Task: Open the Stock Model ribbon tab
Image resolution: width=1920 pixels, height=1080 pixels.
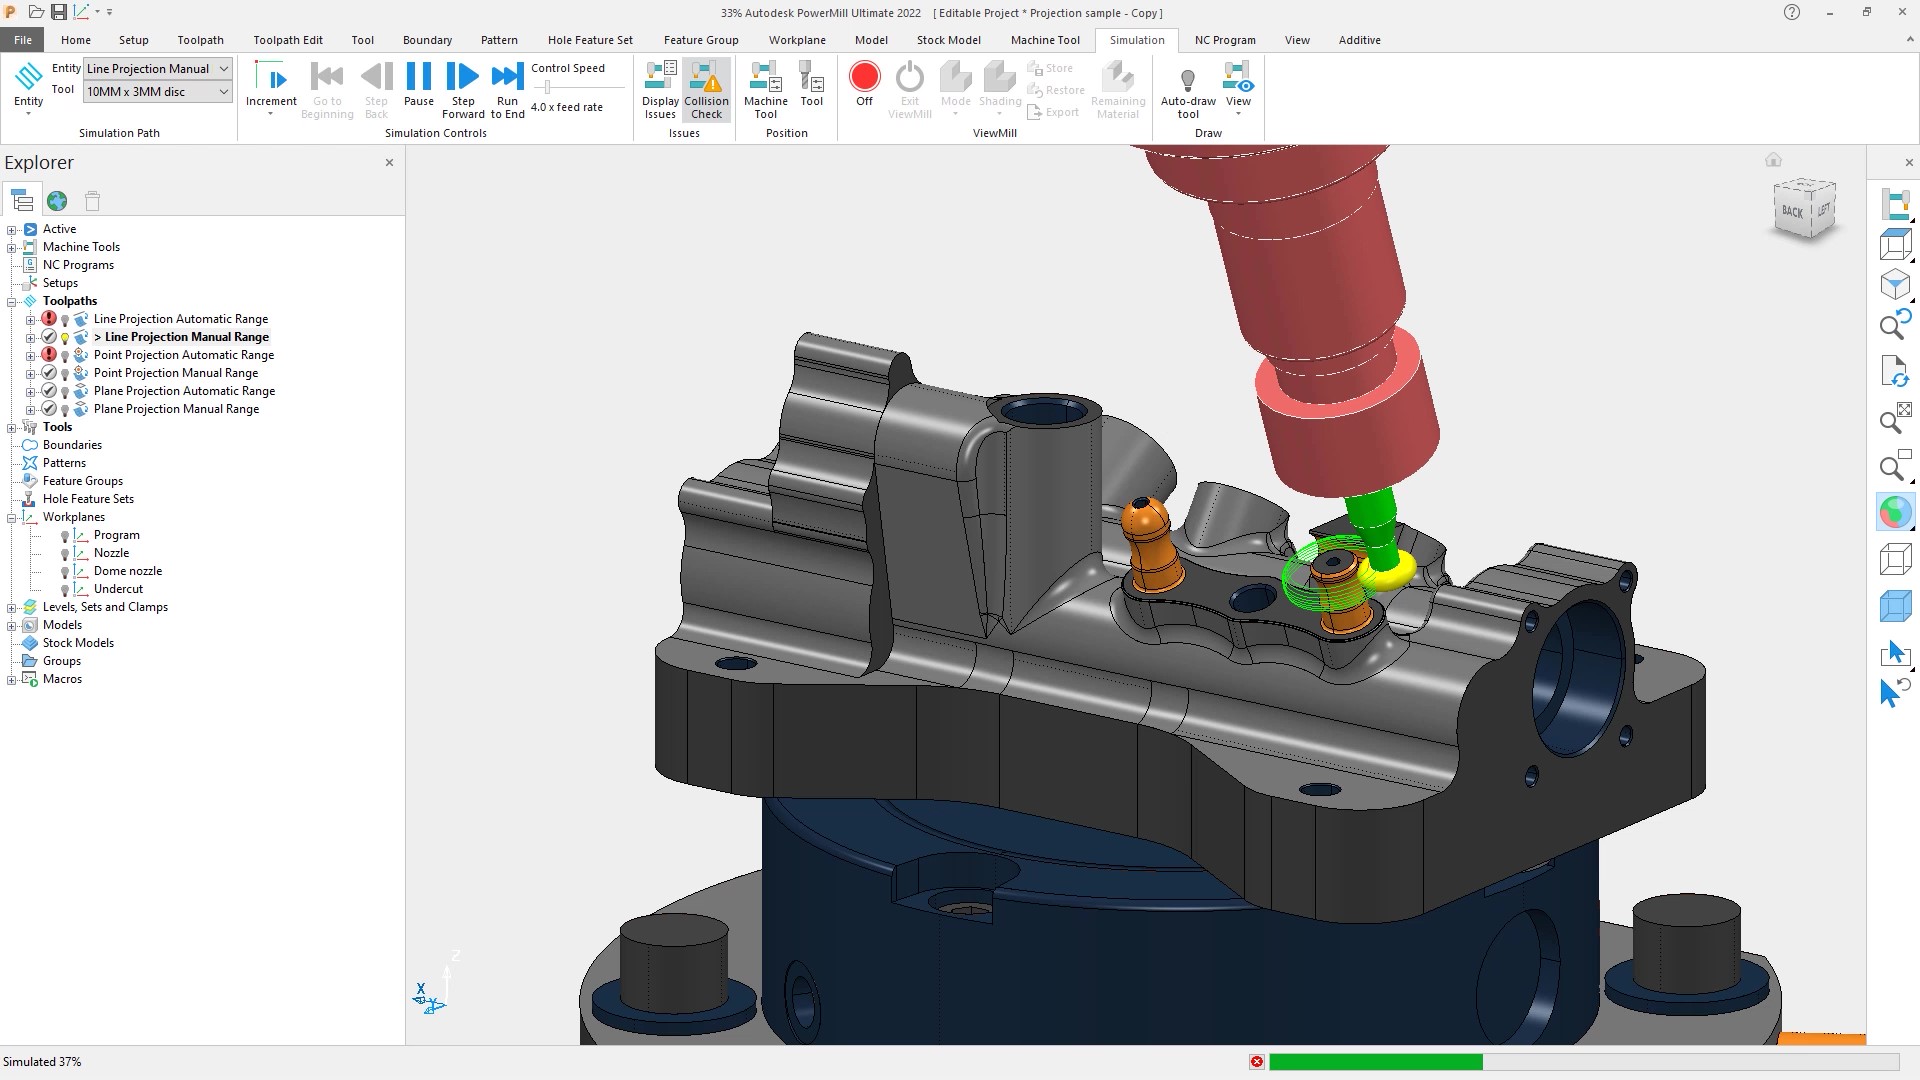Action: click(948, 40)
